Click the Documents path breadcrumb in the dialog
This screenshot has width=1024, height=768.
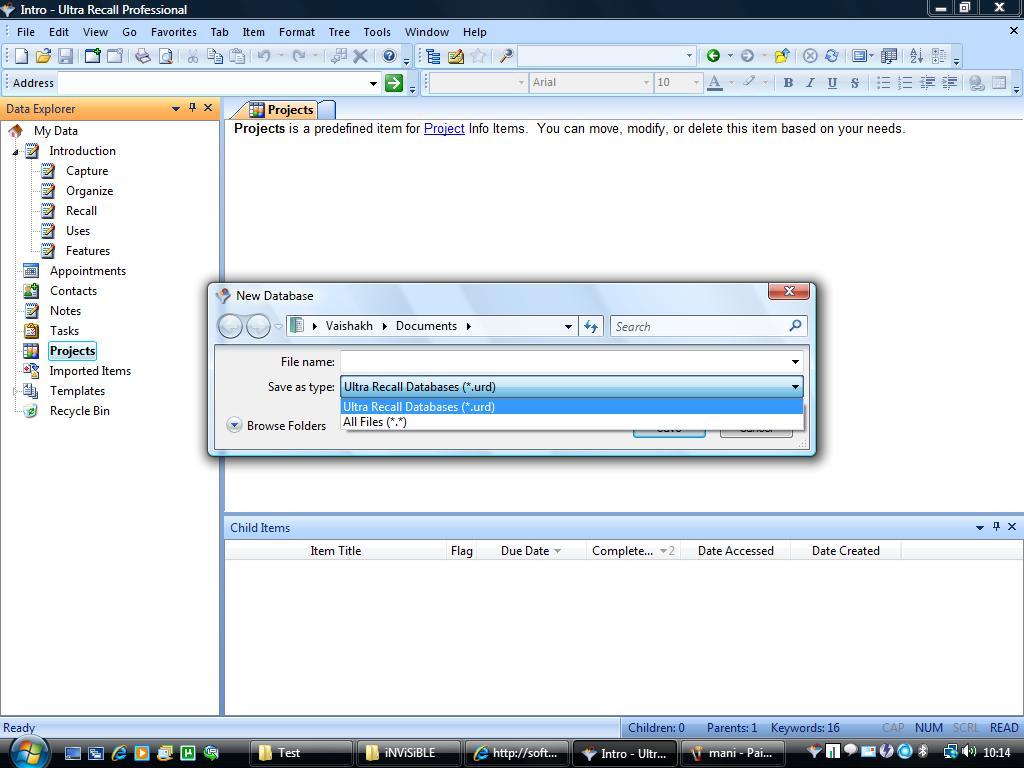pos(426,326)
